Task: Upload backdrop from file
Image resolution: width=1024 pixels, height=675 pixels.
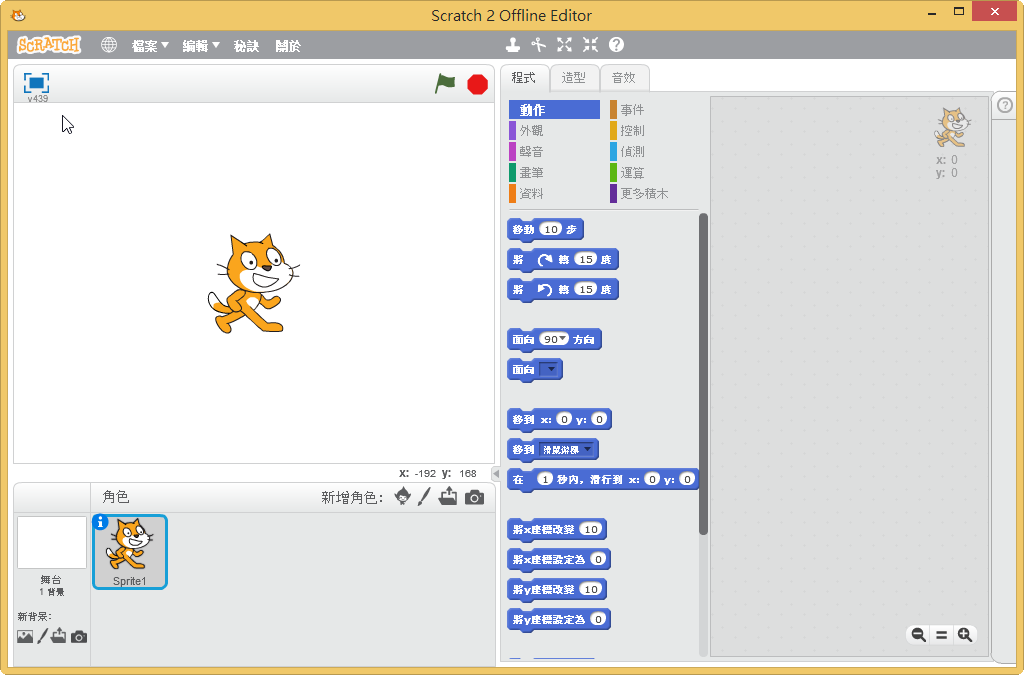Action: pyautogui.click(x=59, y=635)
